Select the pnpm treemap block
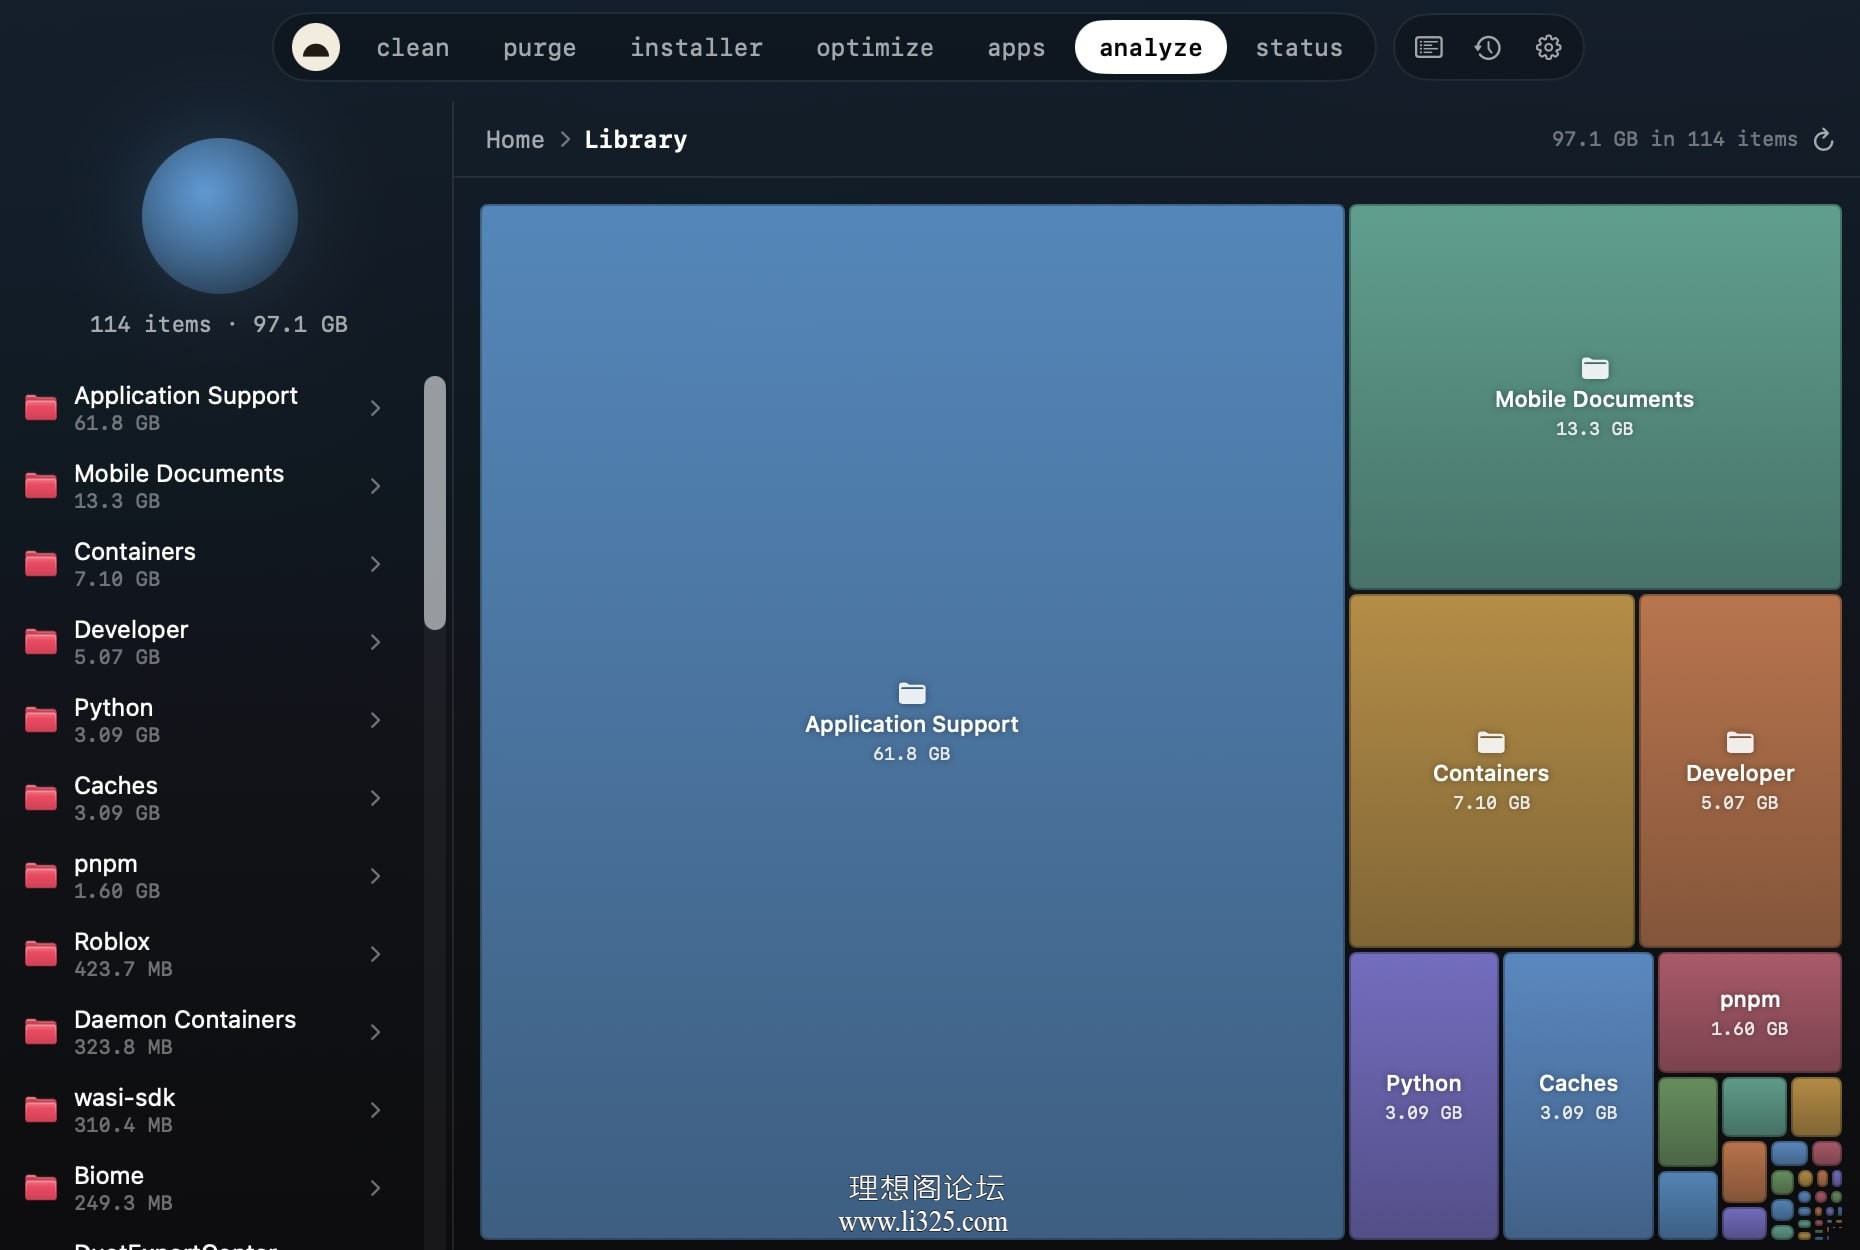1860x1250 pixels. [1749, 1012]
